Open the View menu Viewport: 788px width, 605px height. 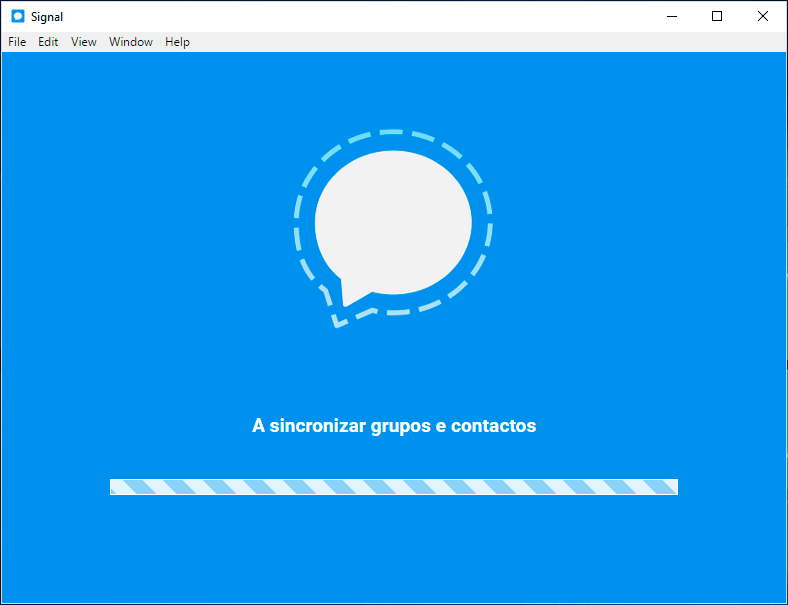83,42
